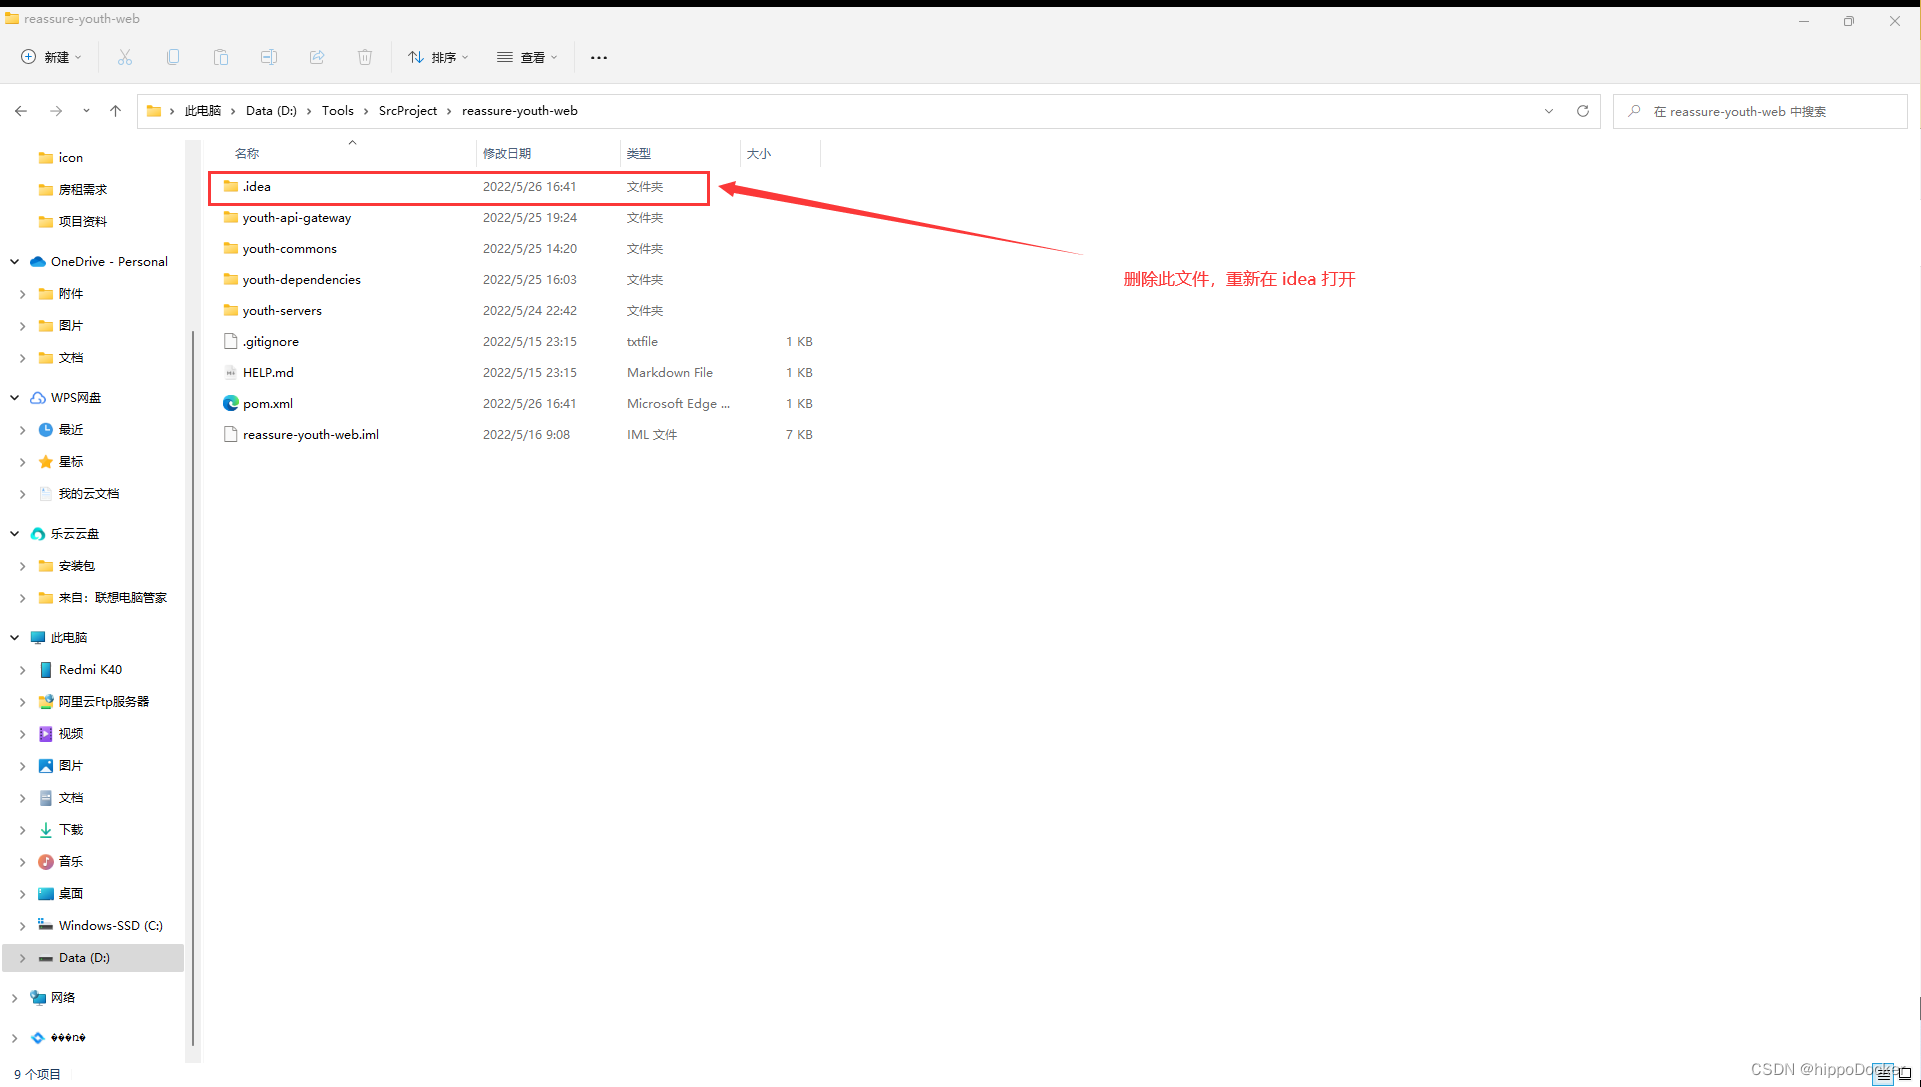Open the 查看 view dropdown

coord(527,57)
